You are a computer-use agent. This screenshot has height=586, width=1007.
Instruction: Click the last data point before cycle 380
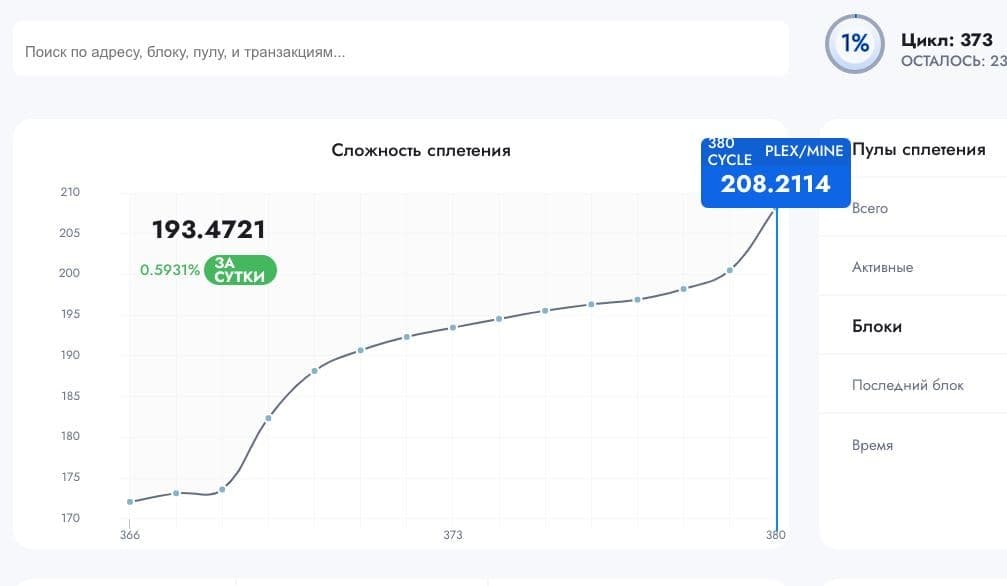(x=730, y=270)
